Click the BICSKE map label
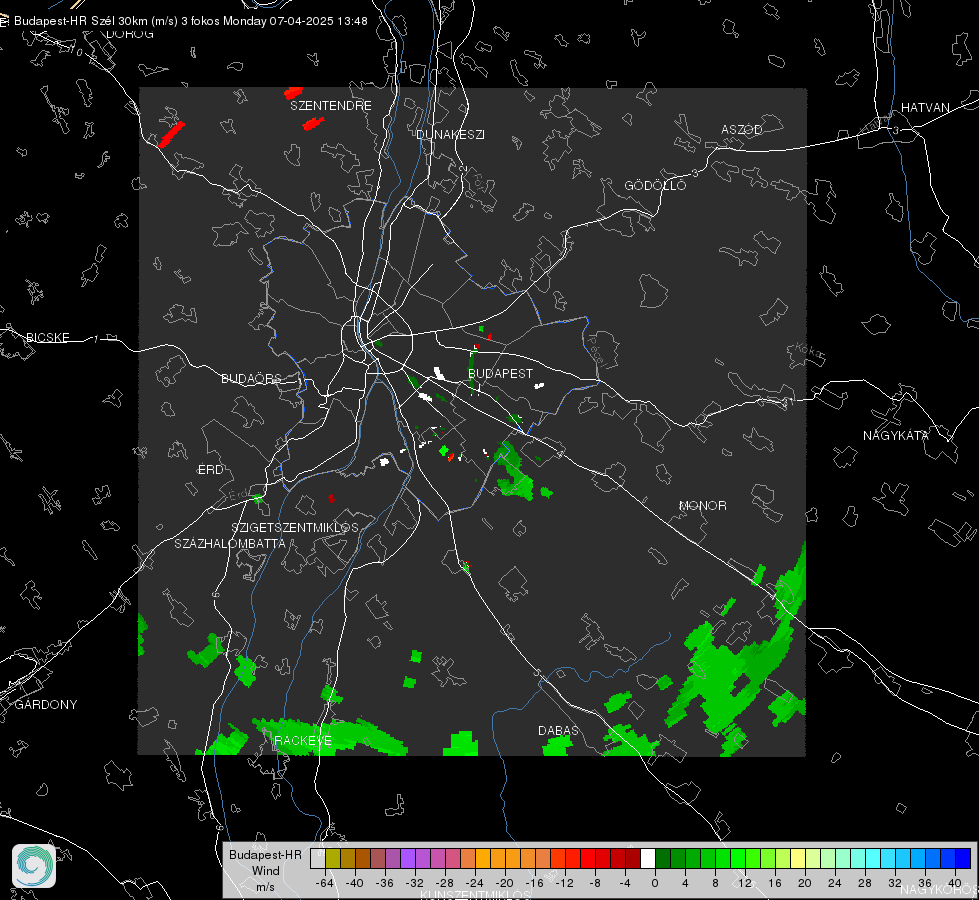This screenshot has width=979, height=900. pos(47,337)
